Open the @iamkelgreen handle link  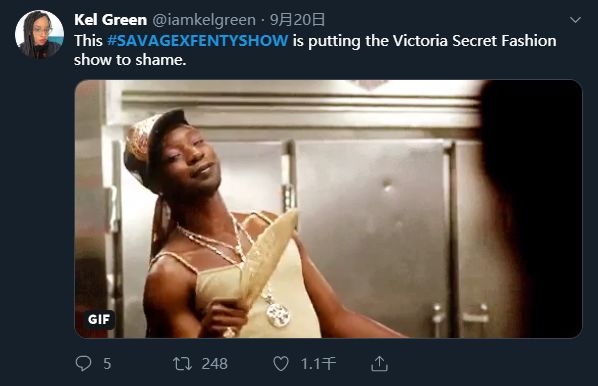(204, 20)
